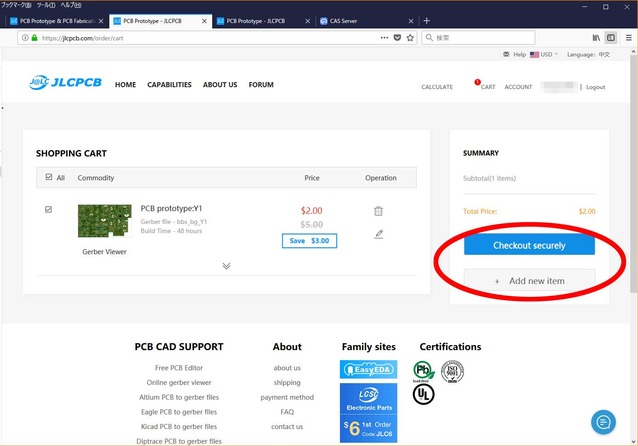
Task: Open the Firefox hamburger menu
Action: pyautogui.click(x=629, y=38)
